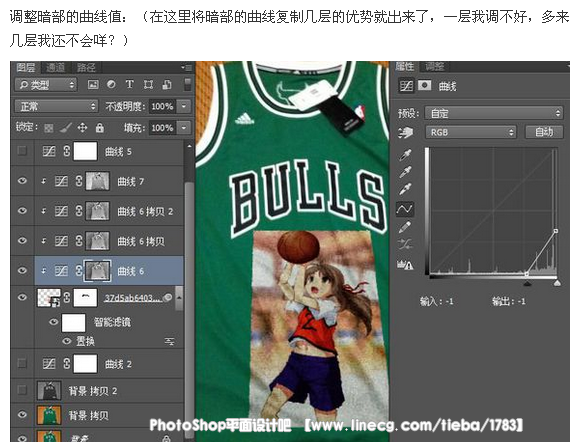Open the 不透明度 100% slider arrow
The width and height of the screenshot is (573, 442).
pyautogui.click(x=184, y=106)
